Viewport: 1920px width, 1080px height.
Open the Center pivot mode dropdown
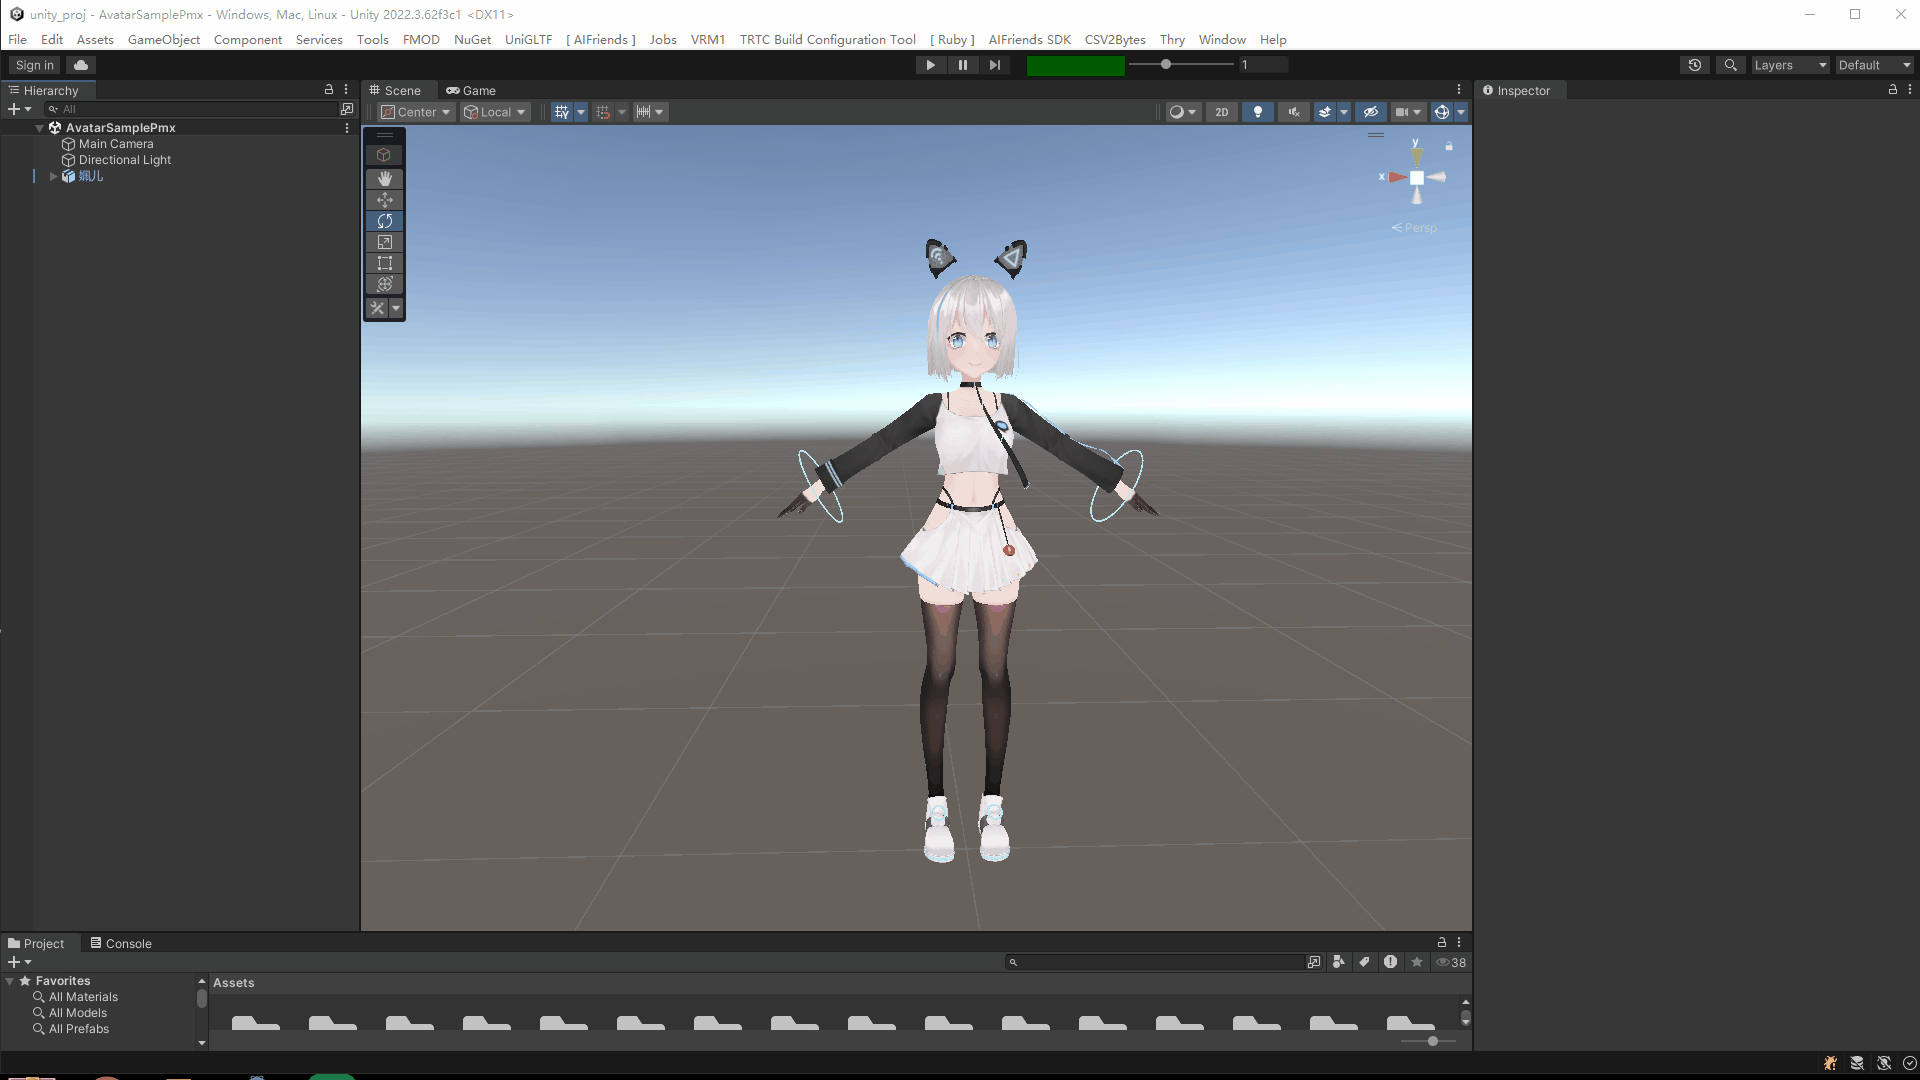(416, 112)
